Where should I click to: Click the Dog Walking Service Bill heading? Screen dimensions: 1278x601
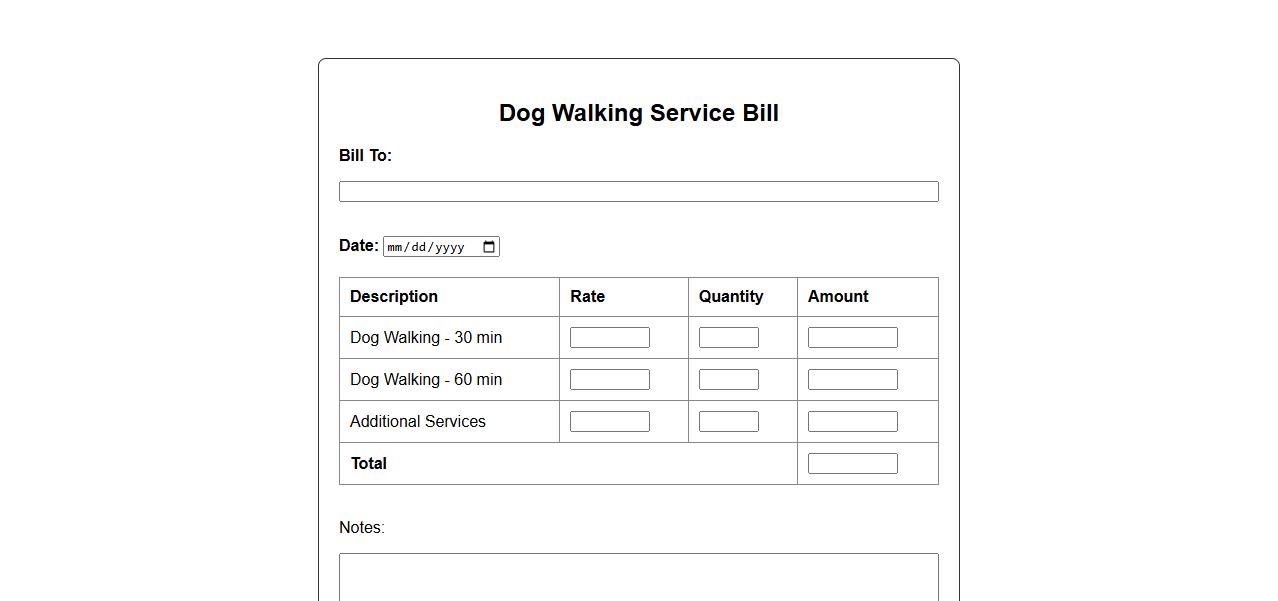click(x=638, y=113)
